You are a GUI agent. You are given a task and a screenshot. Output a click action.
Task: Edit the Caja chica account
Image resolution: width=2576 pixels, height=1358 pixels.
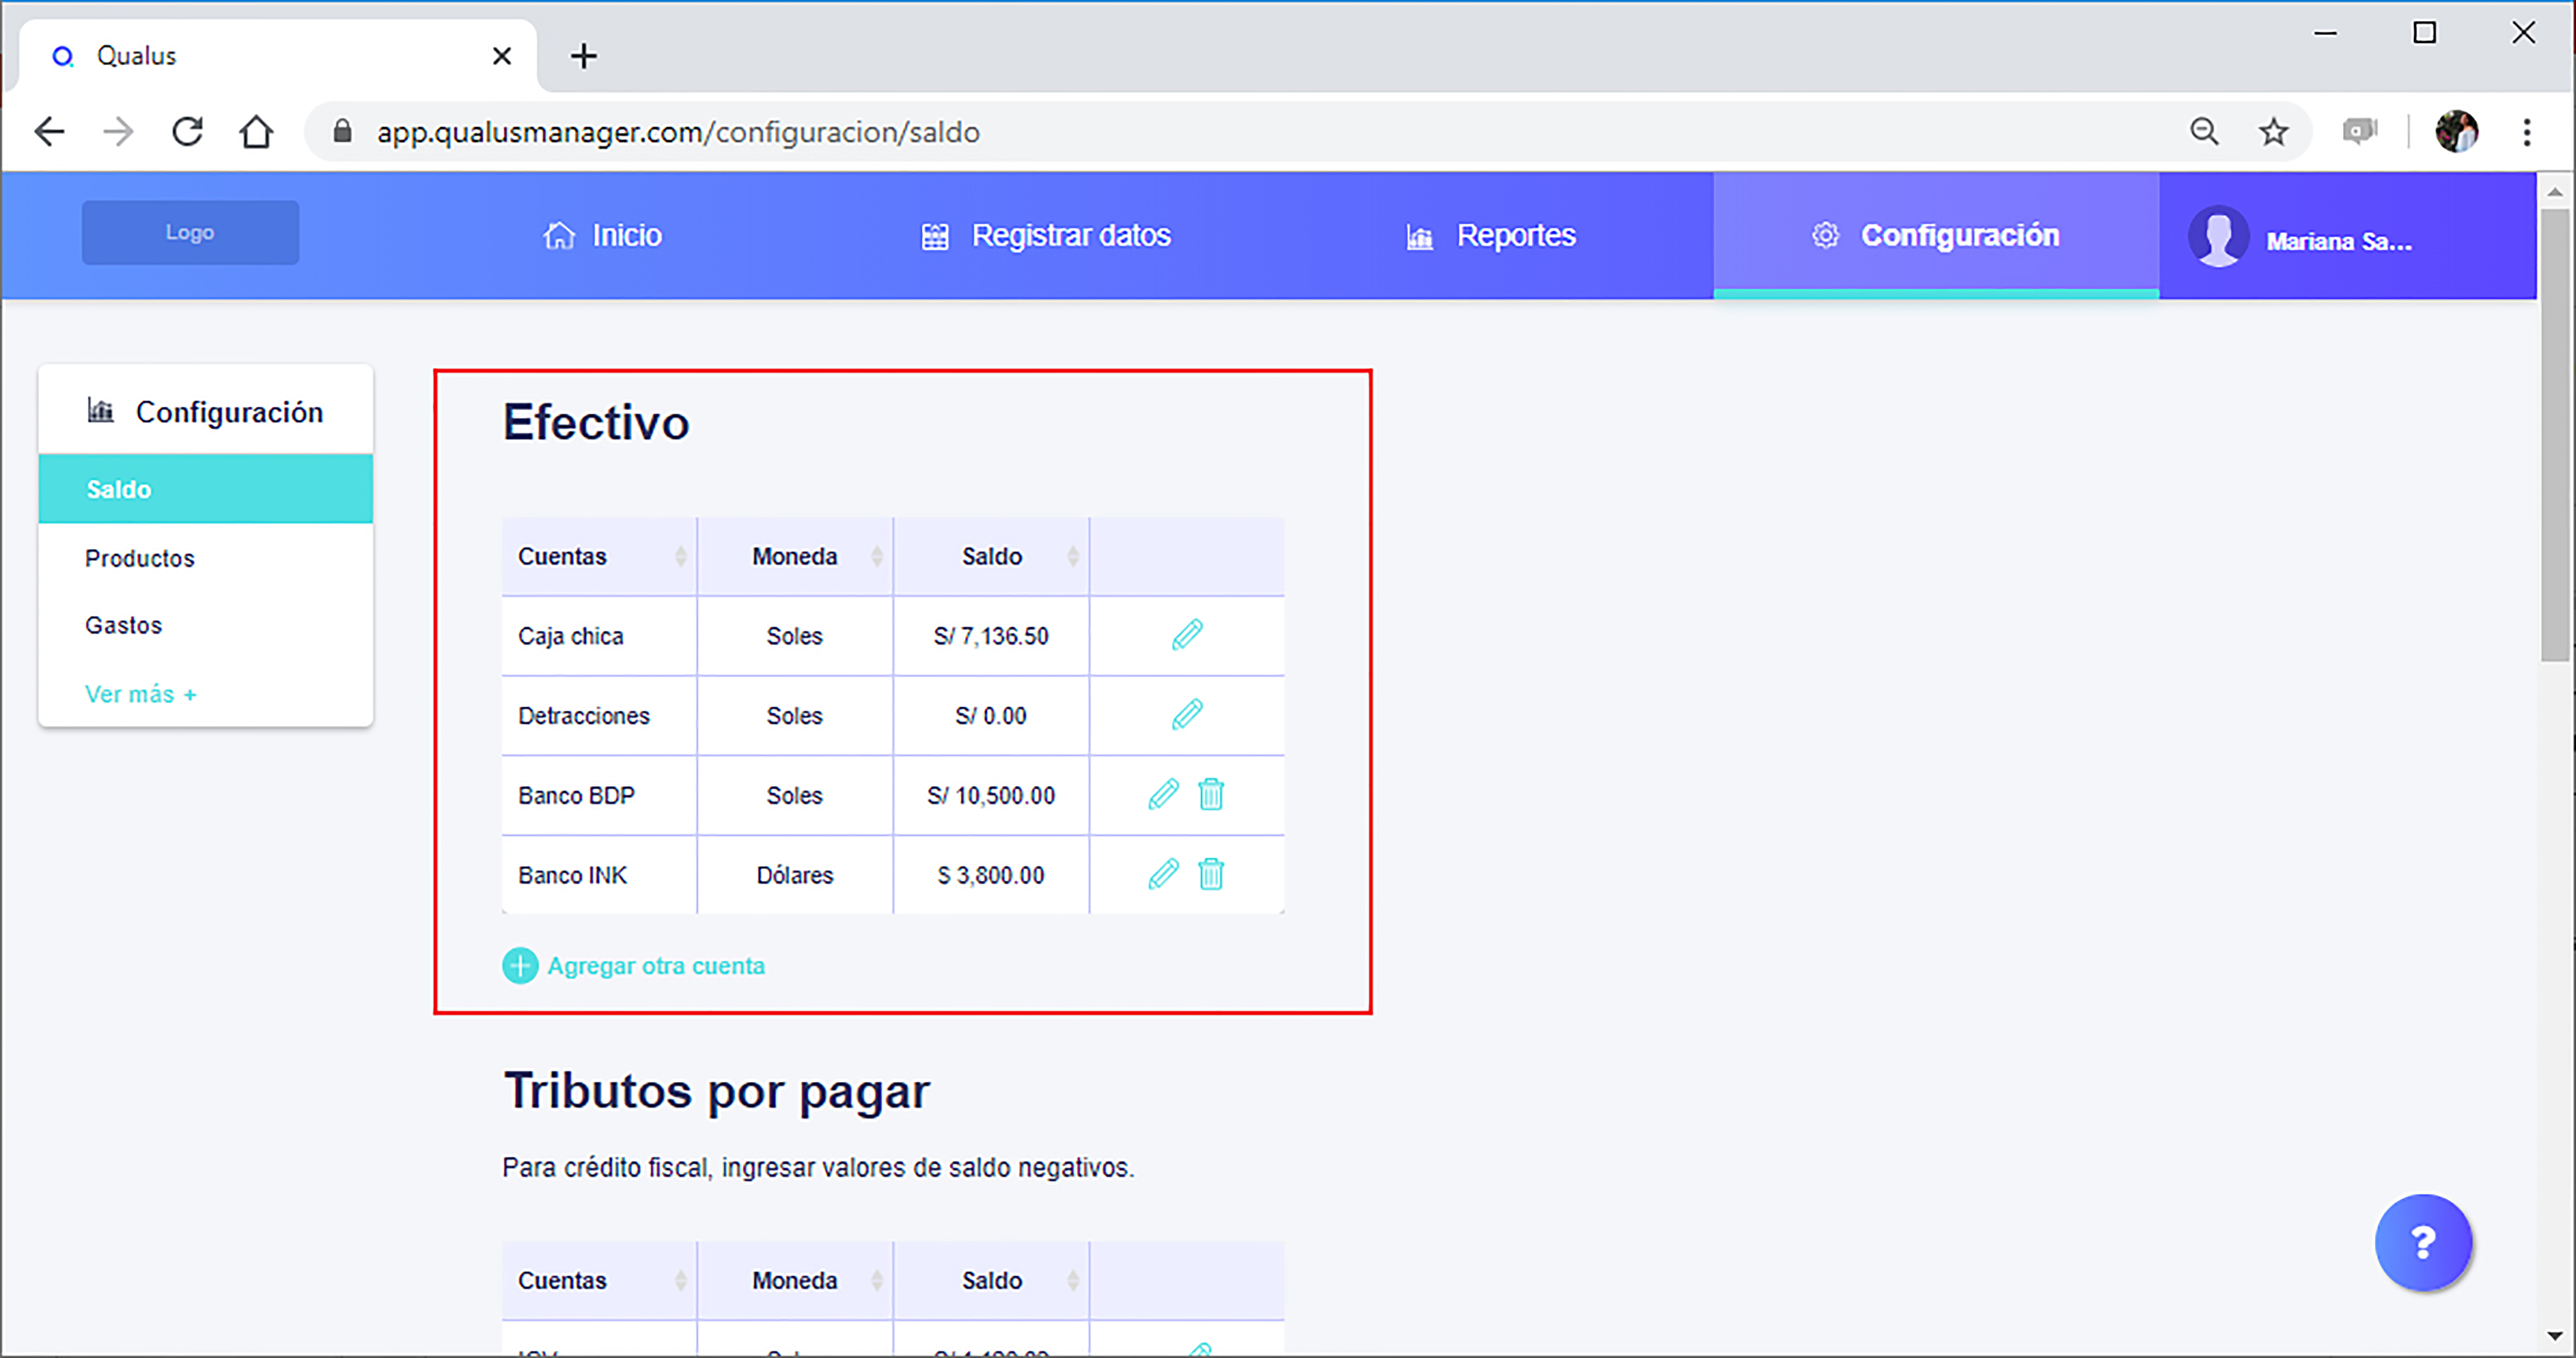(x=1187, y=635)
